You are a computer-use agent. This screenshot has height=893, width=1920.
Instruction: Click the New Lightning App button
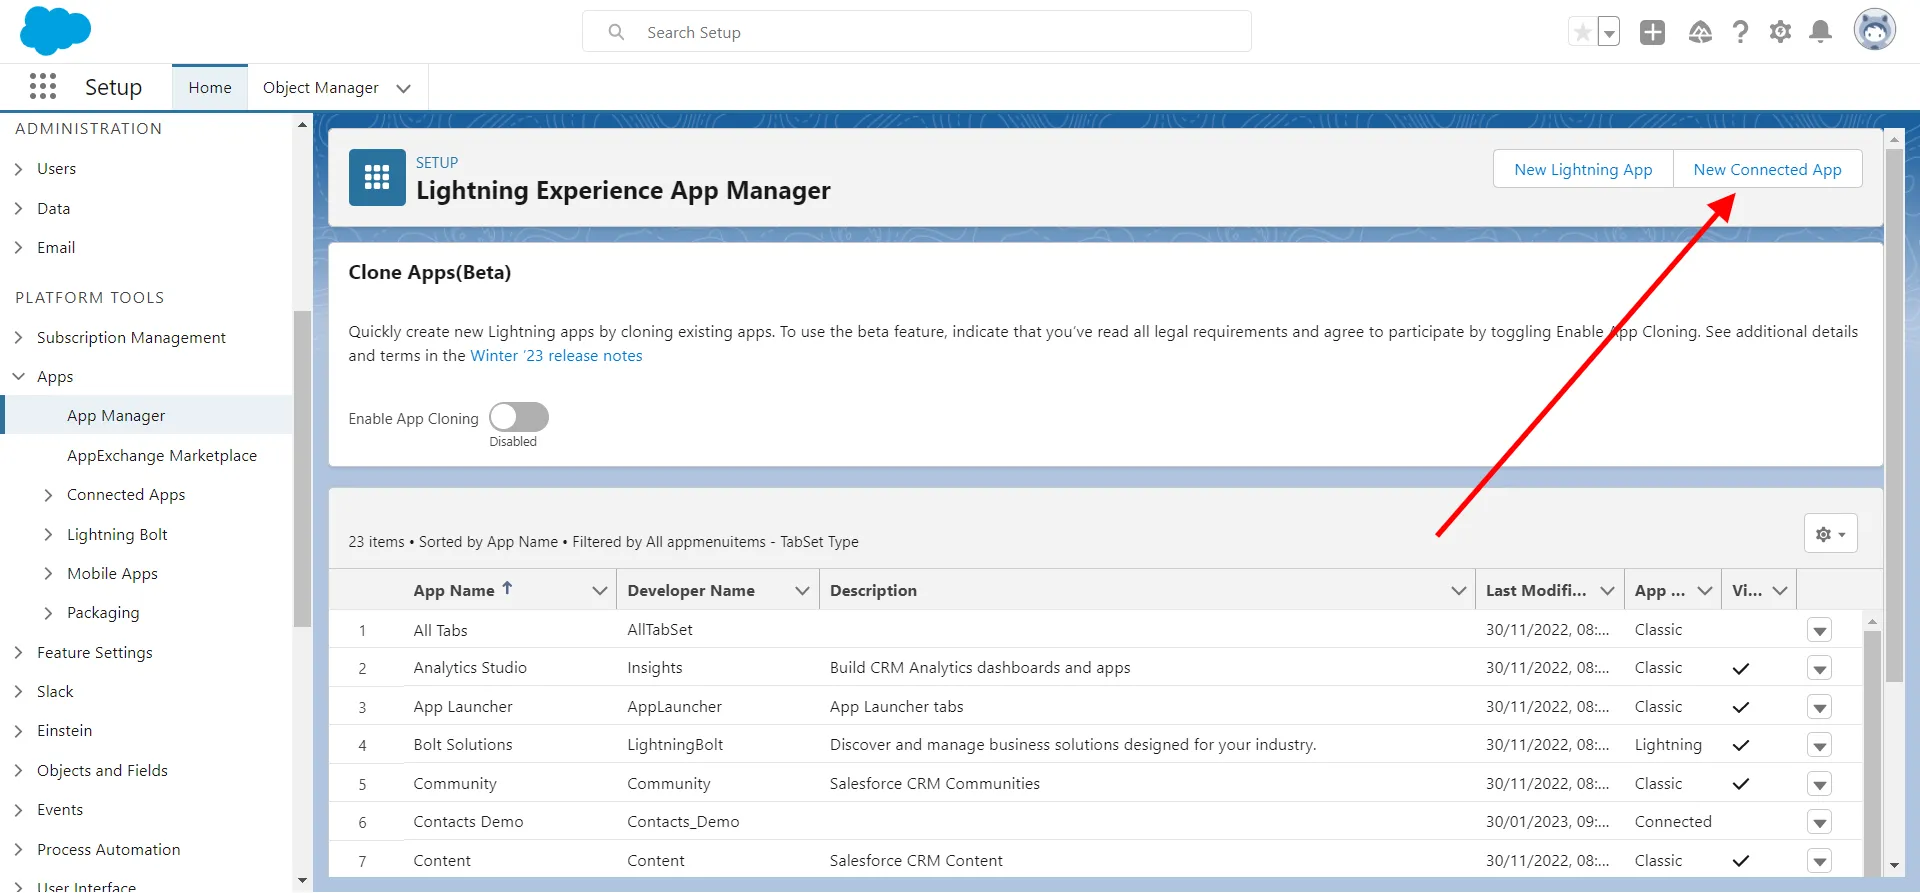click(x=1583, y=169)
